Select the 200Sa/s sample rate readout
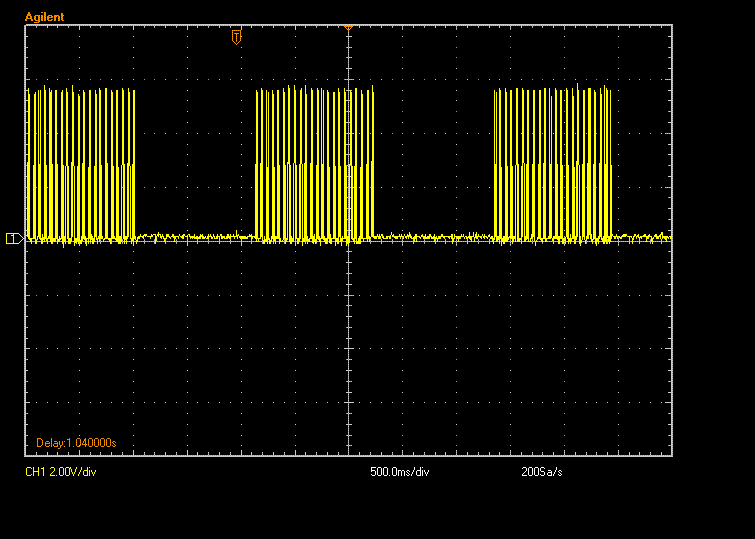 tap(542, 472)
